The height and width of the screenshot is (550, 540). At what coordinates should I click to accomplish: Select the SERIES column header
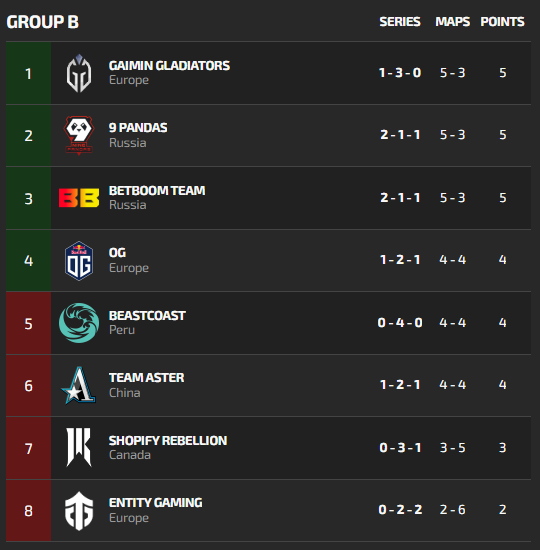click(400, 22)
